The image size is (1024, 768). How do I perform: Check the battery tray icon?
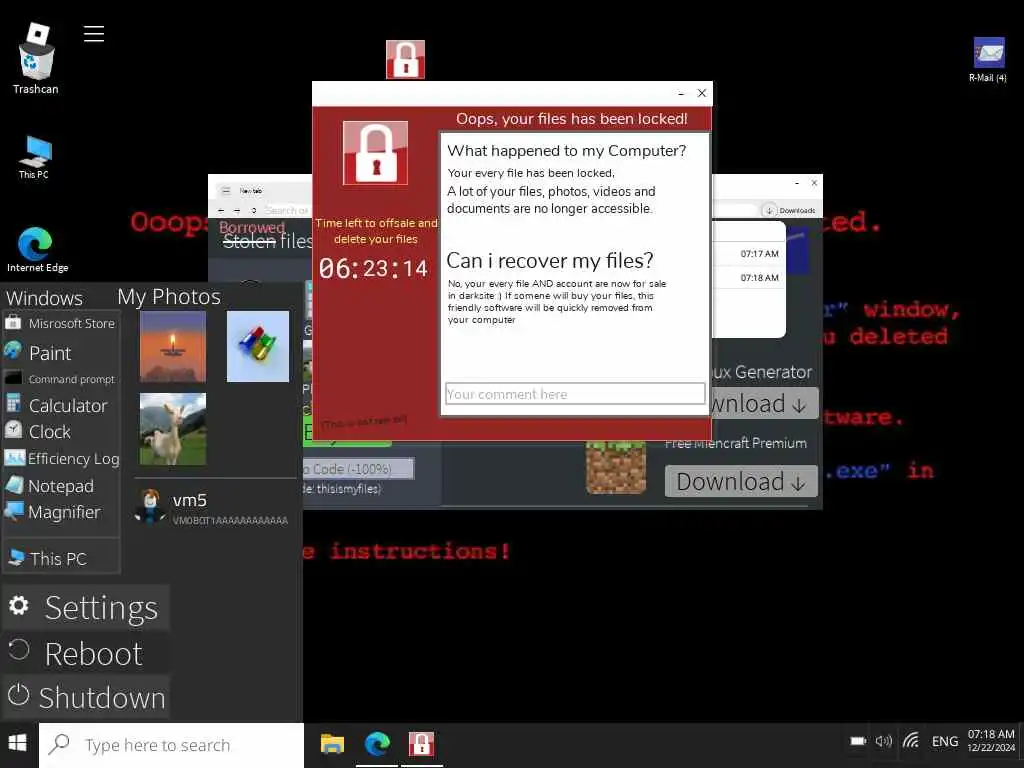click(857, 741)
